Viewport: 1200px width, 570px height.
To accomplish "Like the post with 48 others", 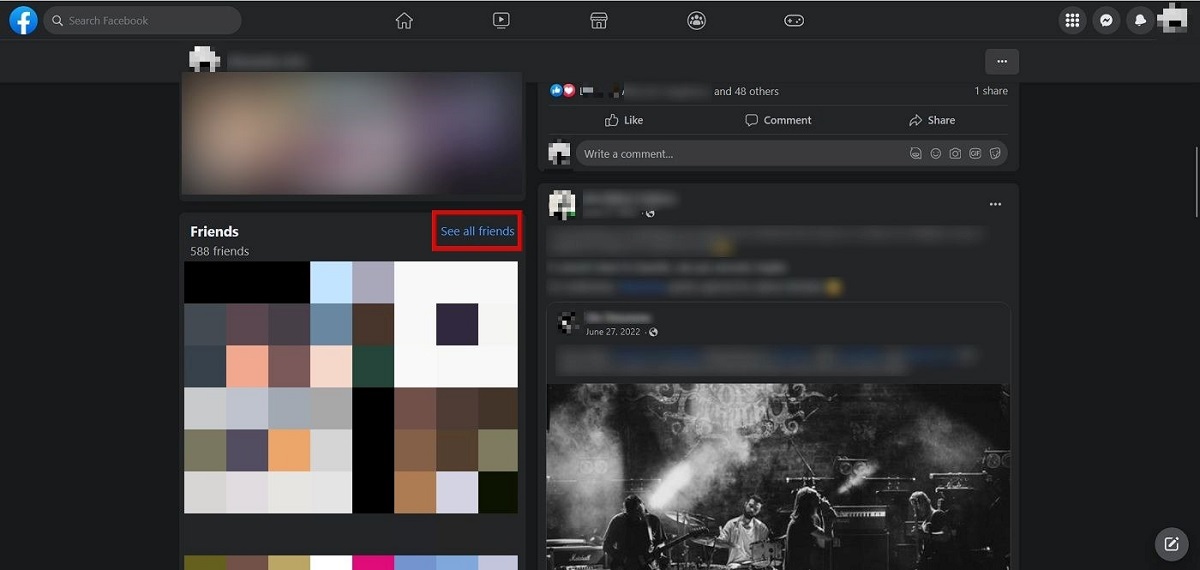I will (624, 120).
